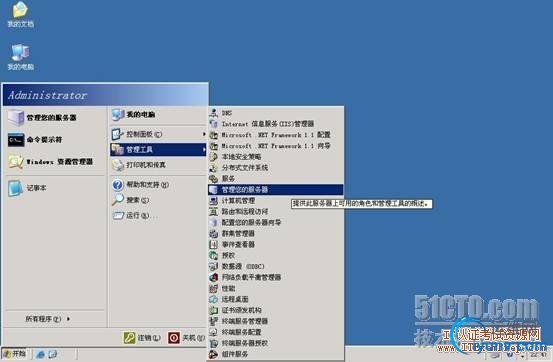Open 本地安全策略
The image size is (553, 362).
(x=276, y=157)
